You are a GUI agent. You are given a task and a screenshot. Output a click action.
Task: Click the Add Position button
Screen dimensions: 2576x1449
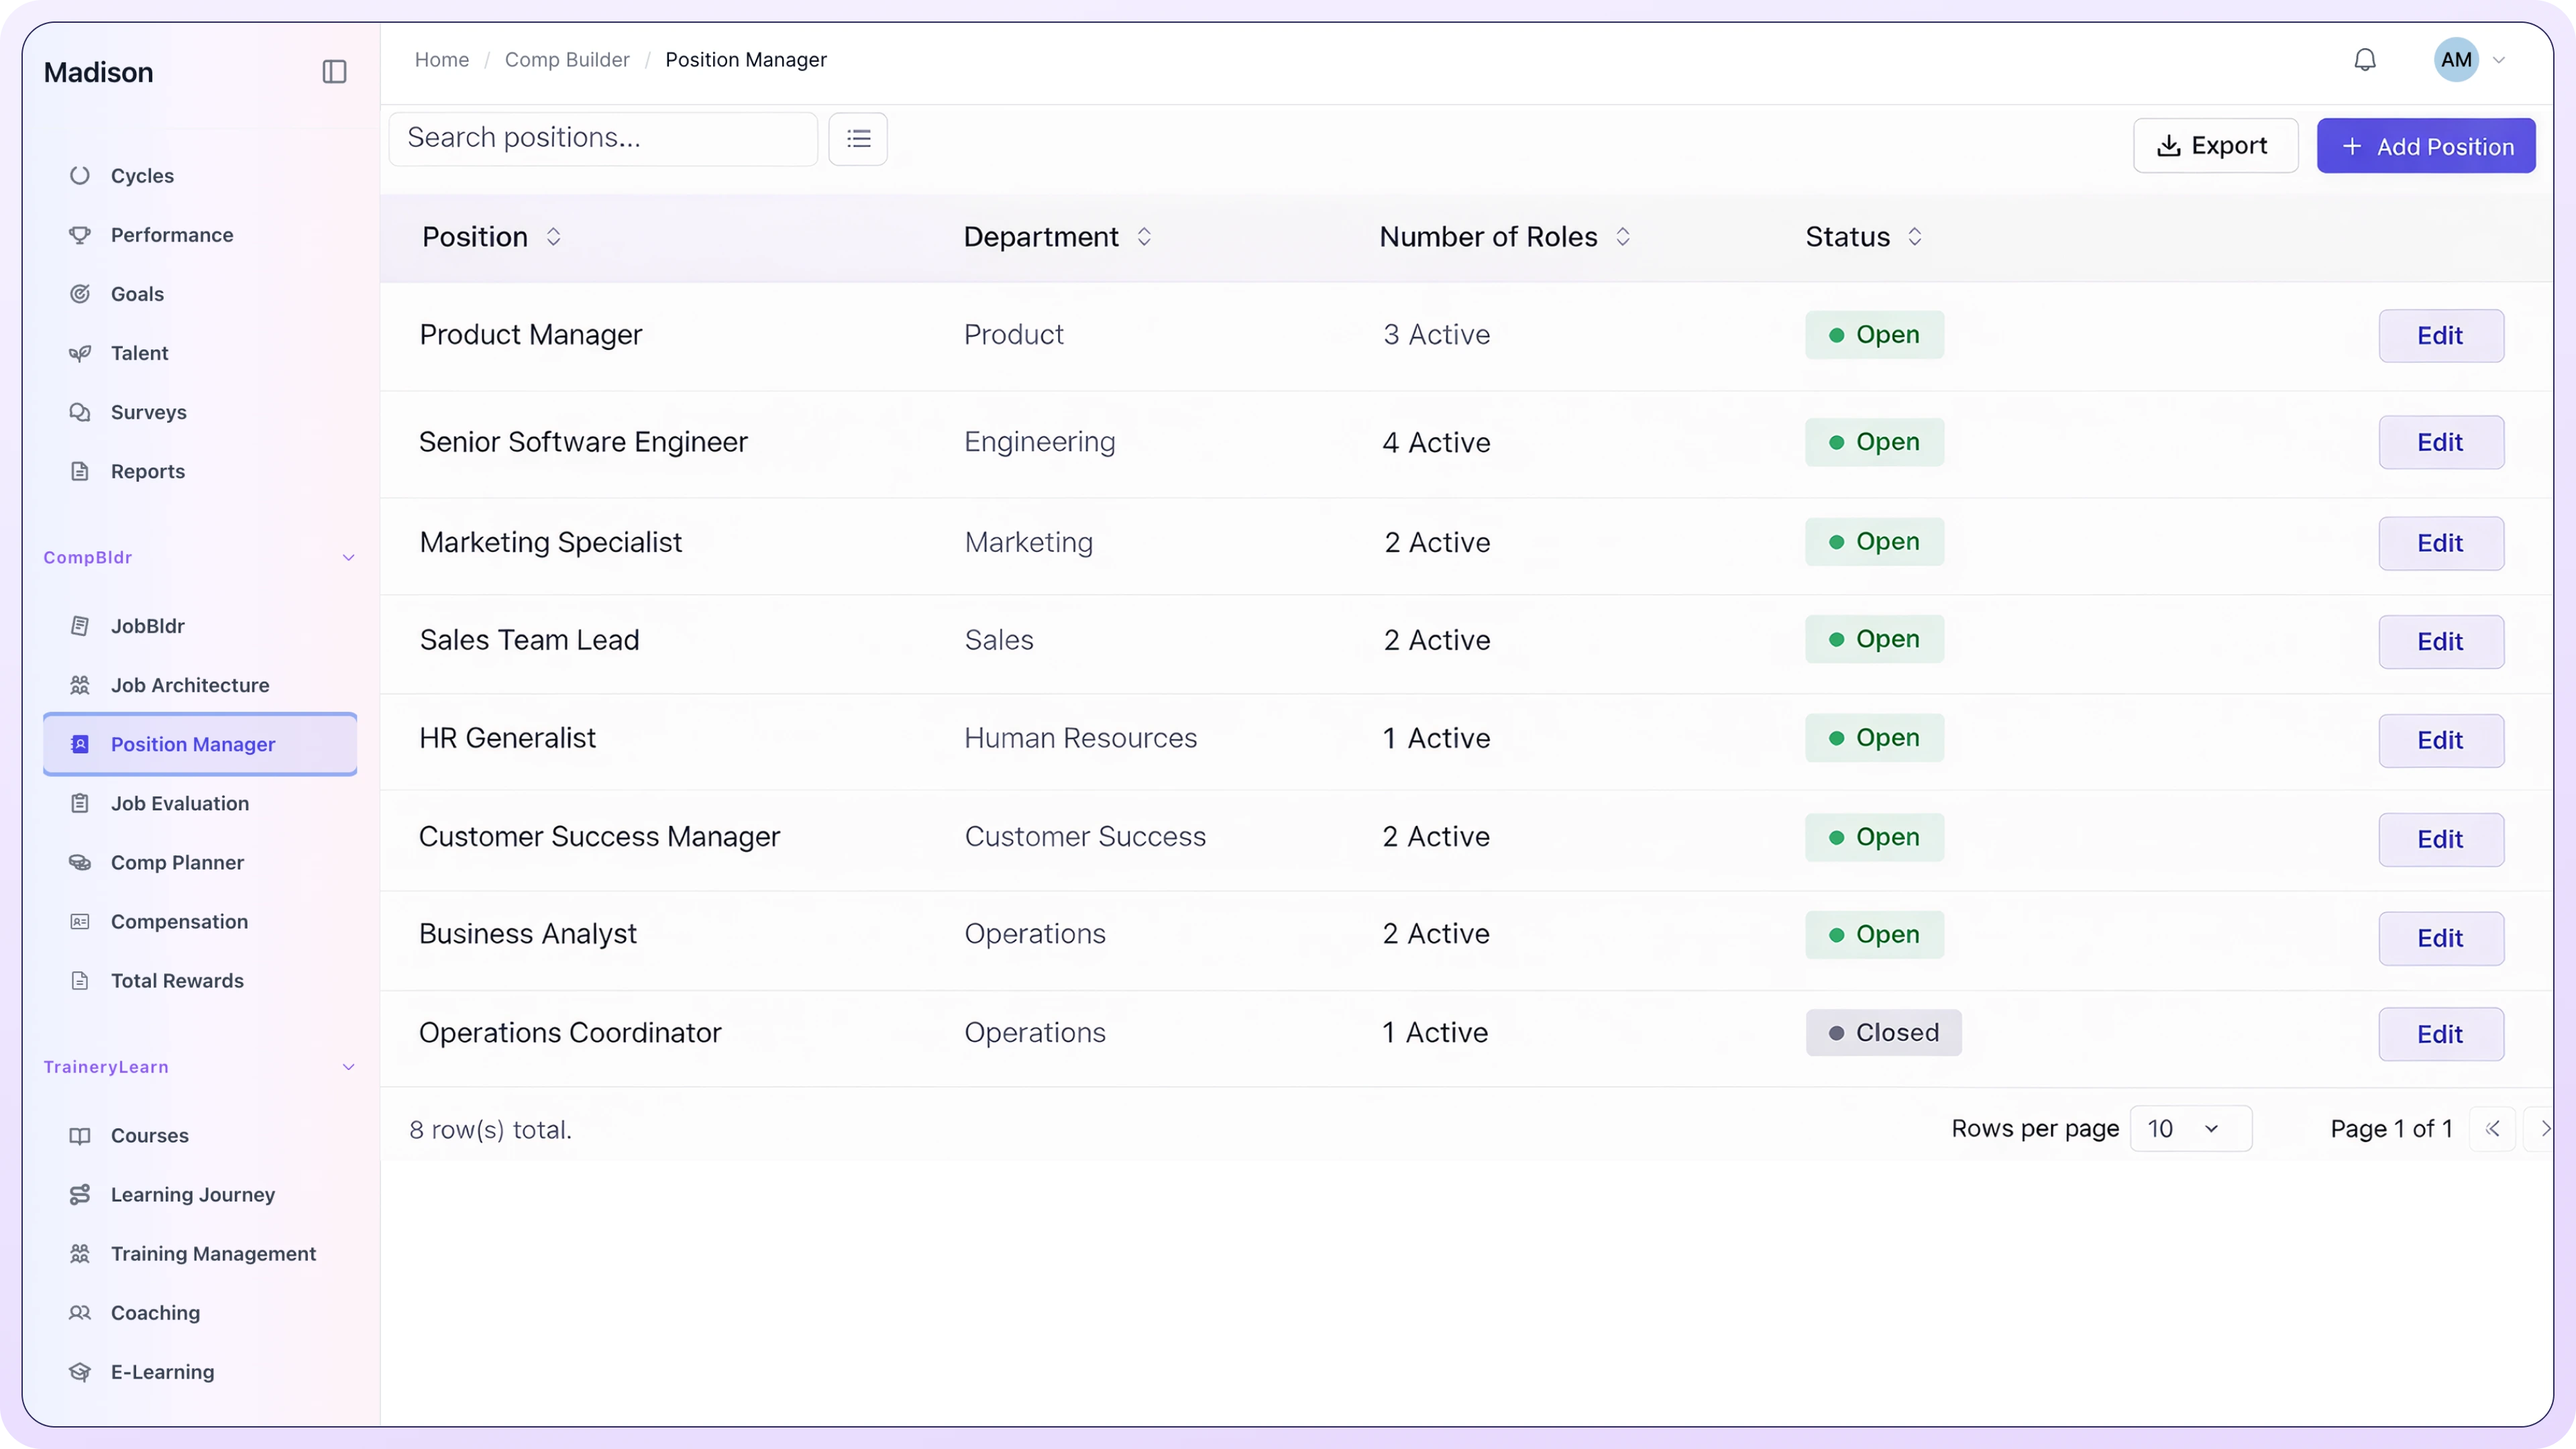click(2426, 146)
